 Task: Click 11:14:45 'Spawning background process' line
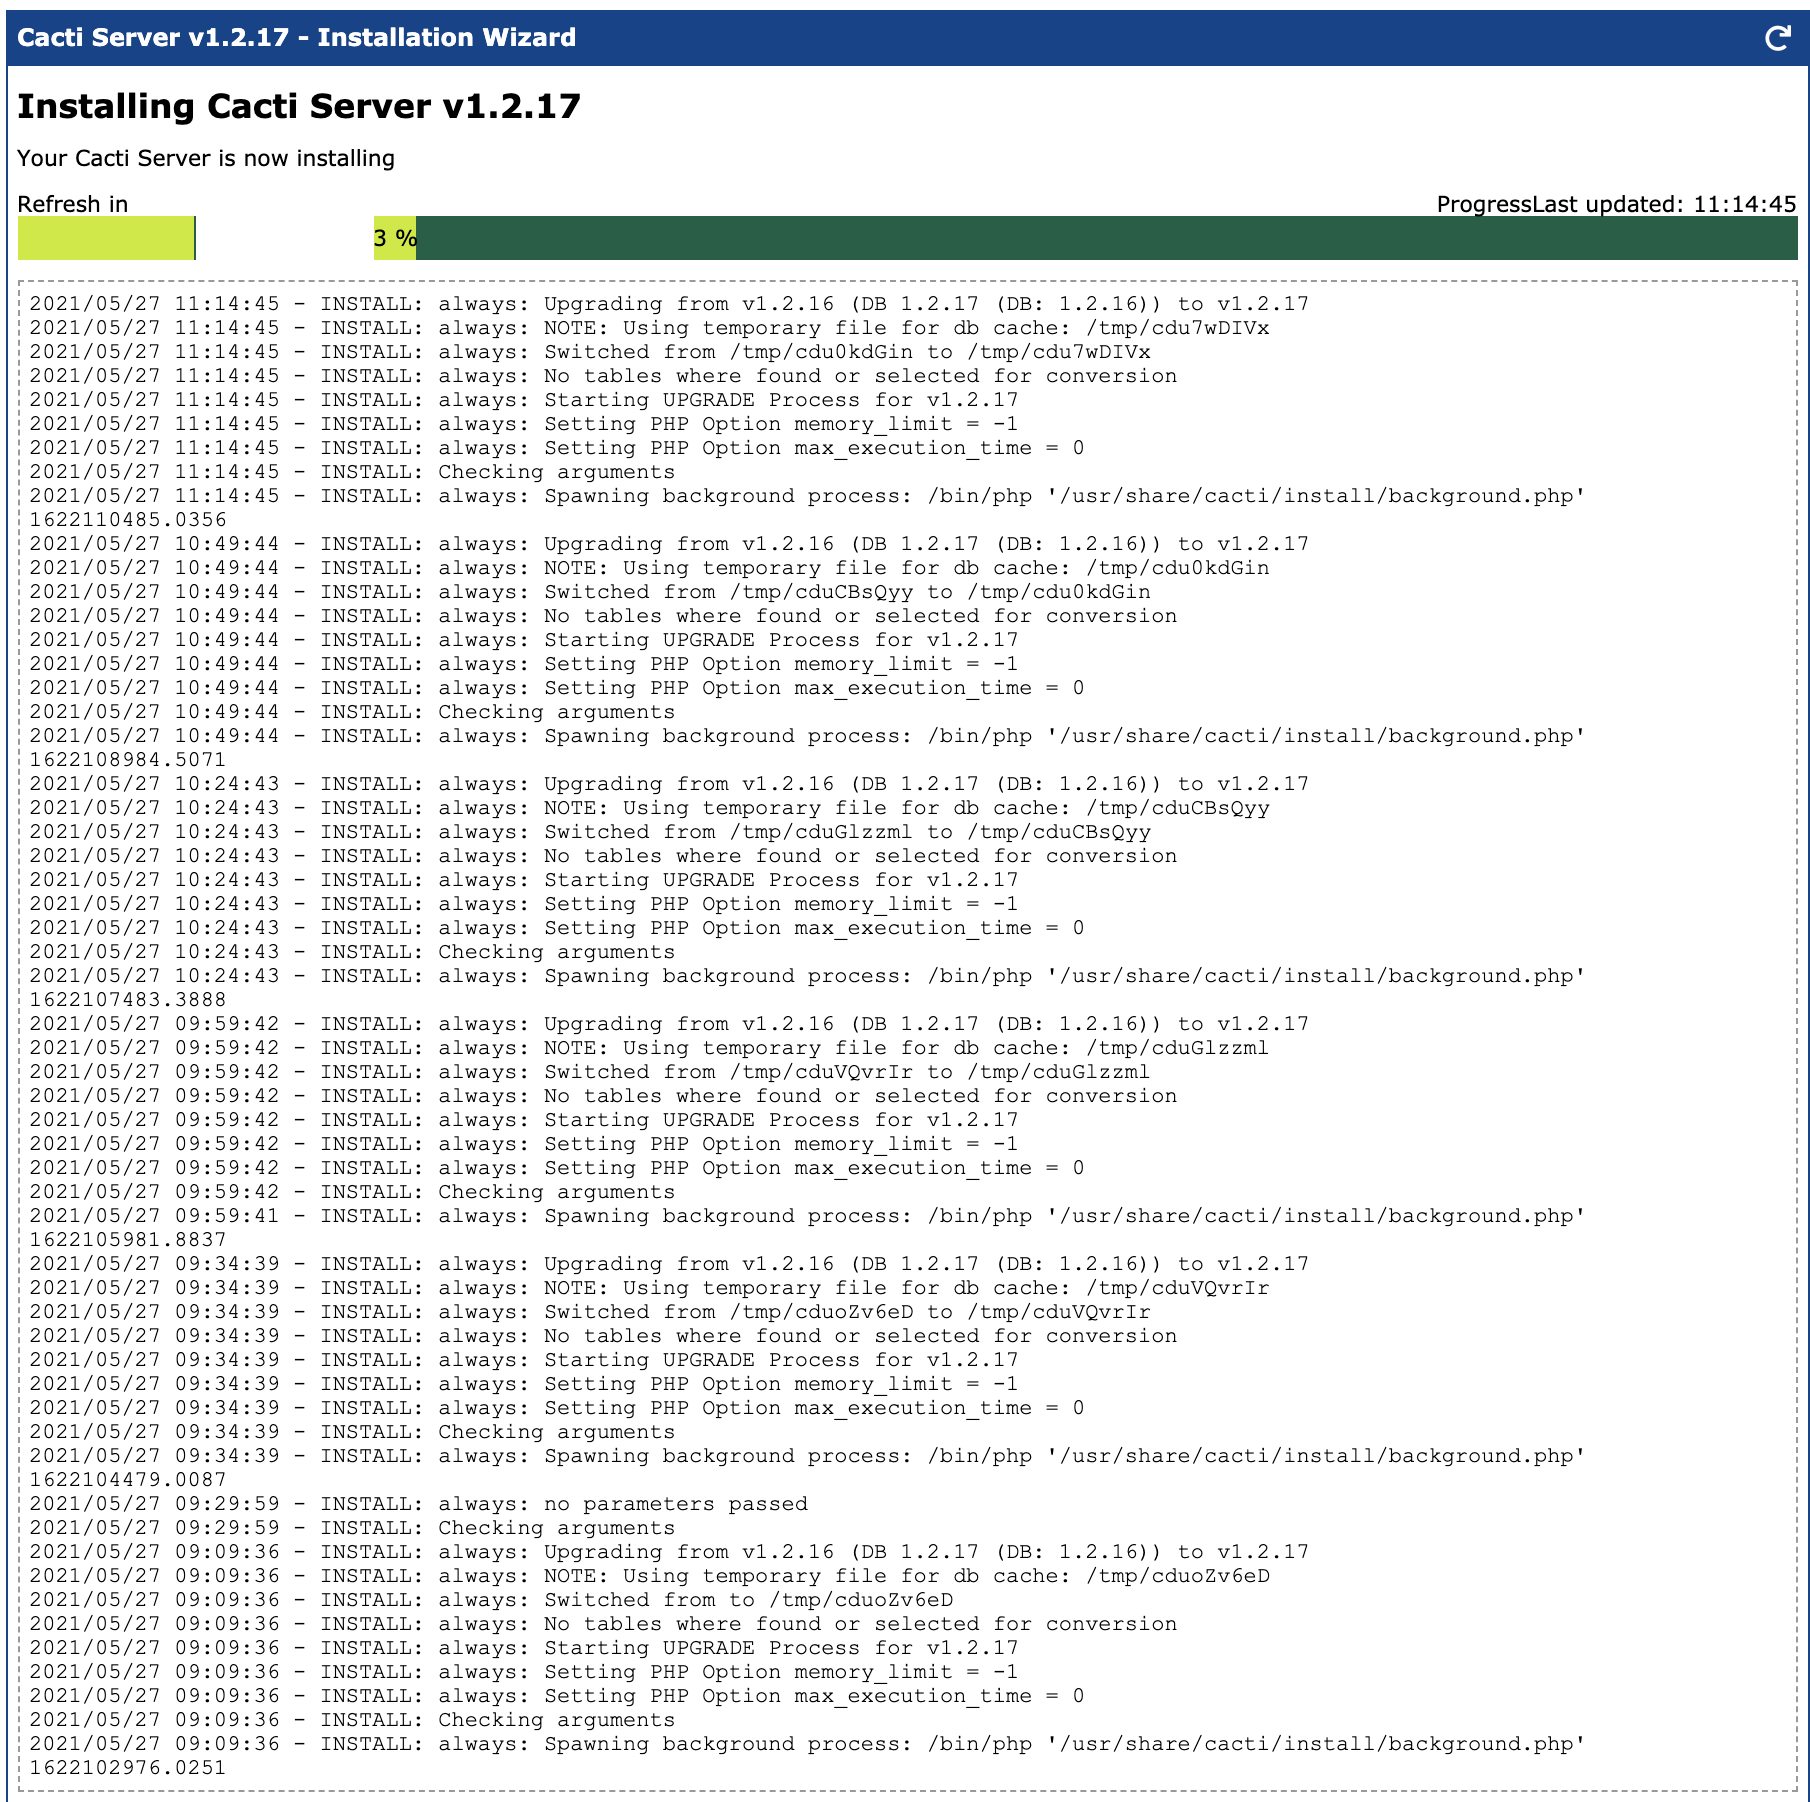[x=808, y=496]
